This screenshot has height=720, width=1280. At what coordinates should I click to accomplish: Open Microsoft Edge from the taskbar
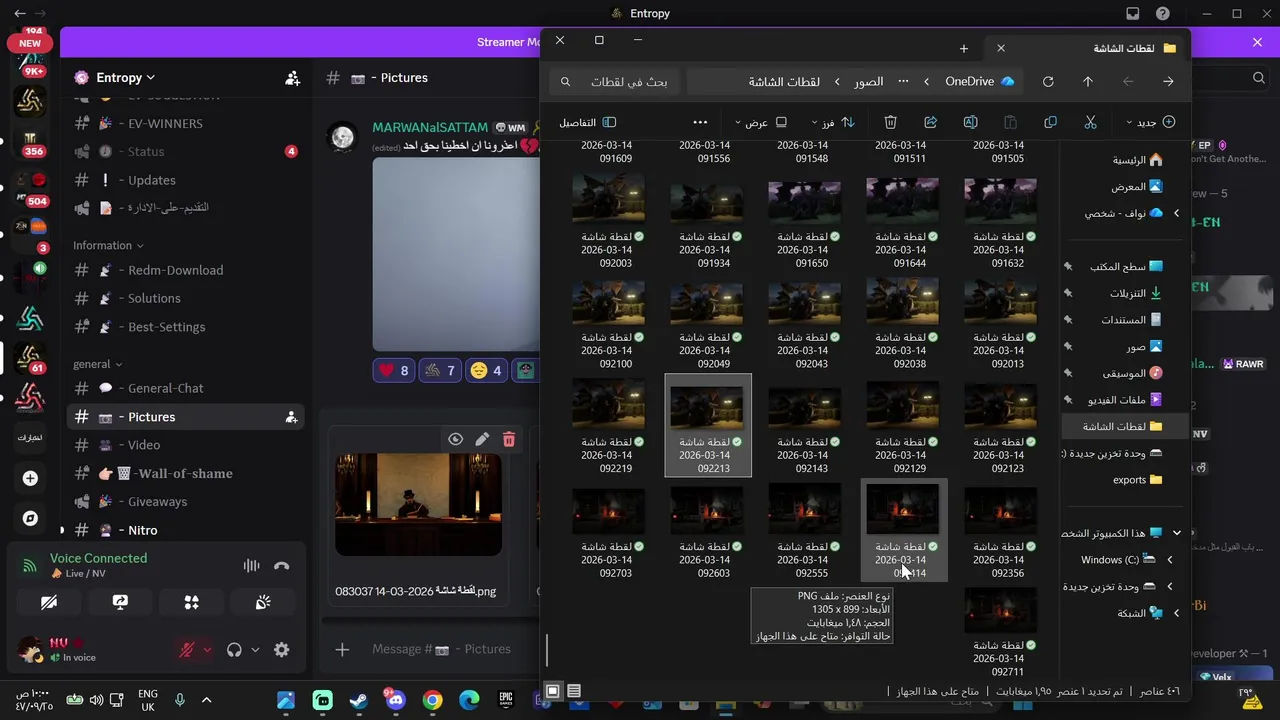pos(469,701)
